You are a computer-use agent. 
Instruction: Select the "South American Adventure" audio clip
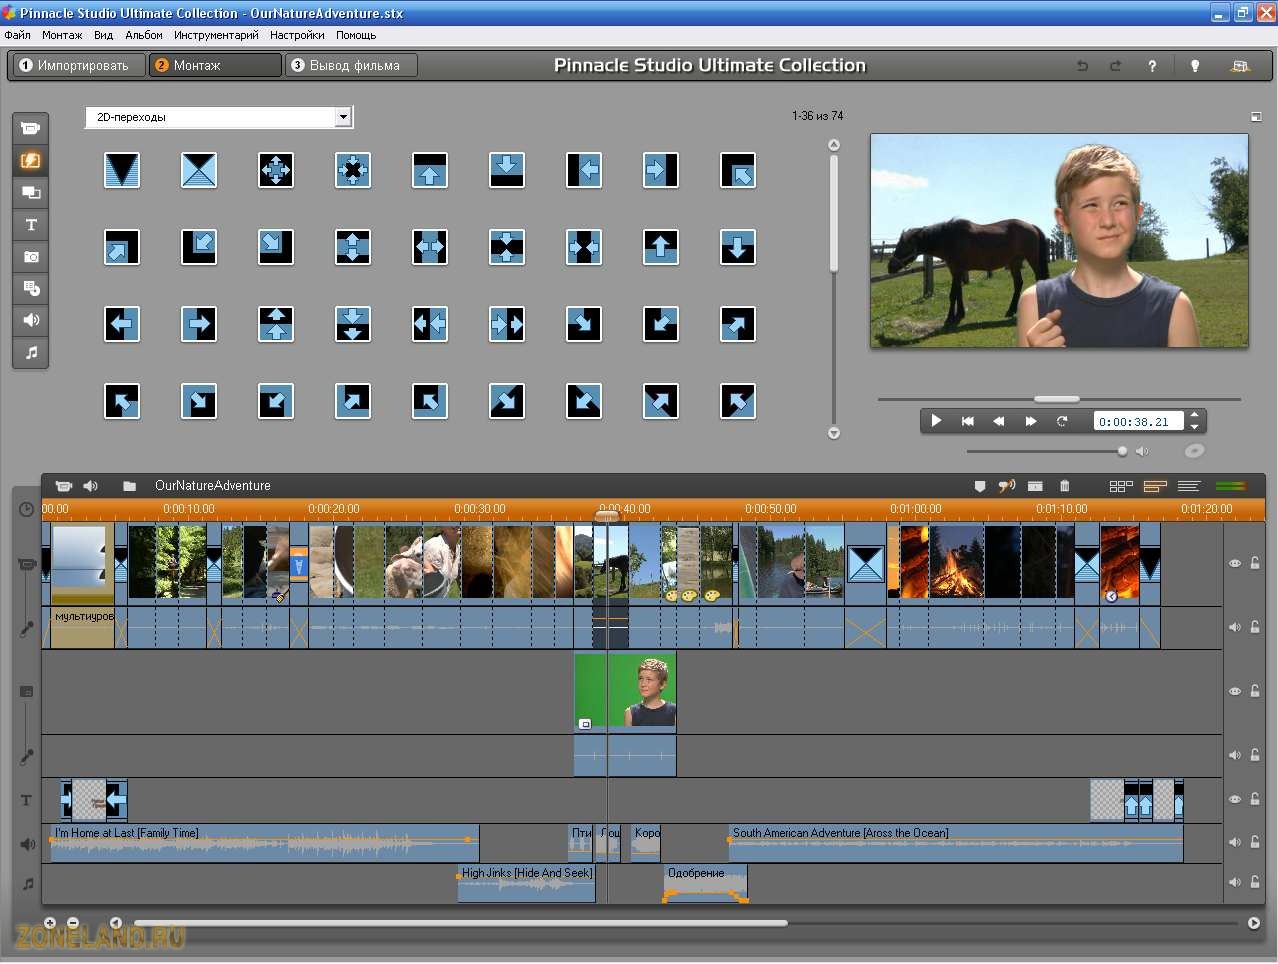tap(955, 843)
